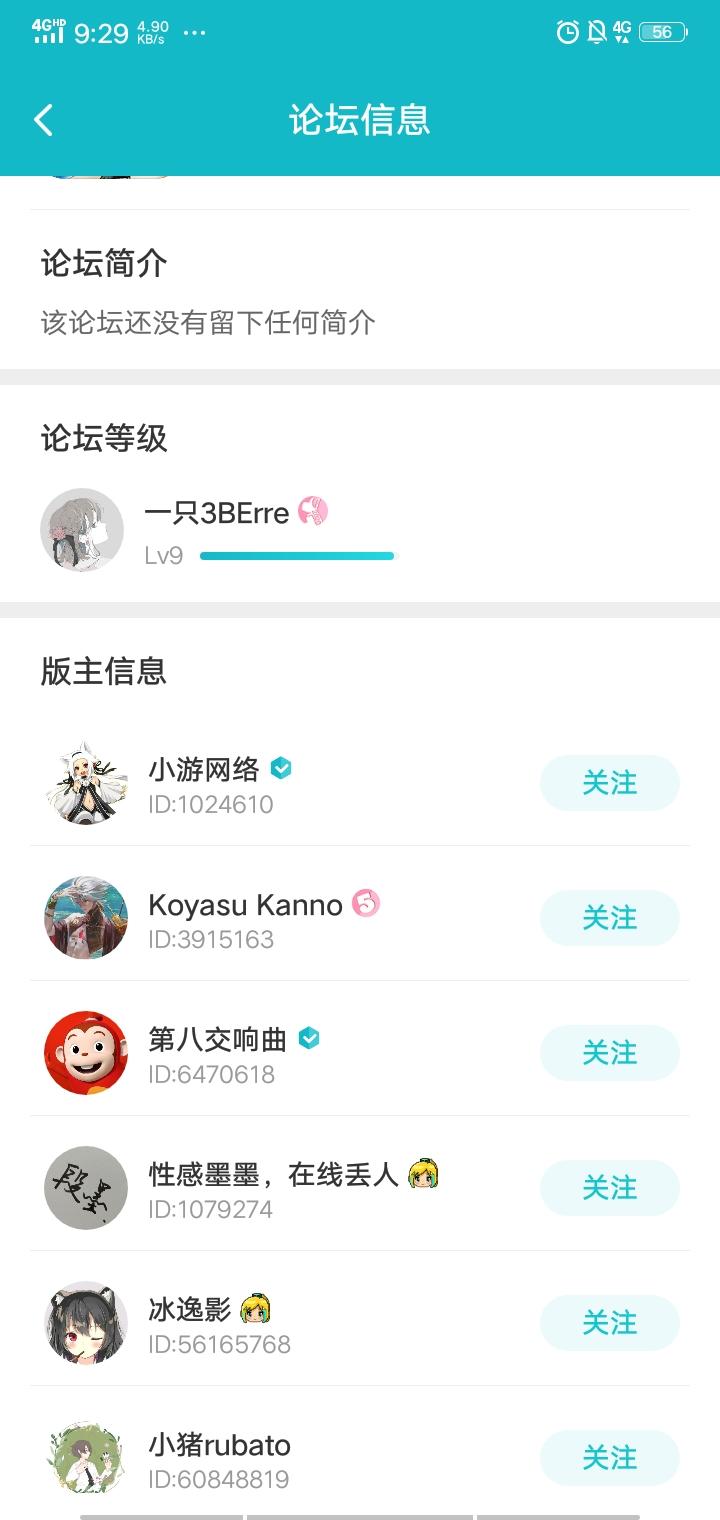Tap the pink badge beside Koyasu Kanno
Screen dimensions: 720x1520
click(x=366, y=904)
